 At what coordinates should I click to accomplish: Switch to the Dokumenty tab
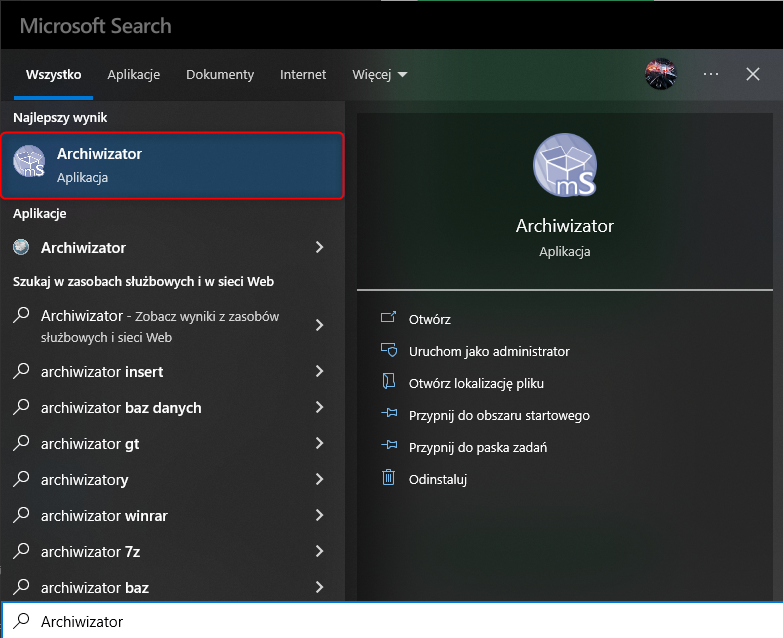click(220, 74)
